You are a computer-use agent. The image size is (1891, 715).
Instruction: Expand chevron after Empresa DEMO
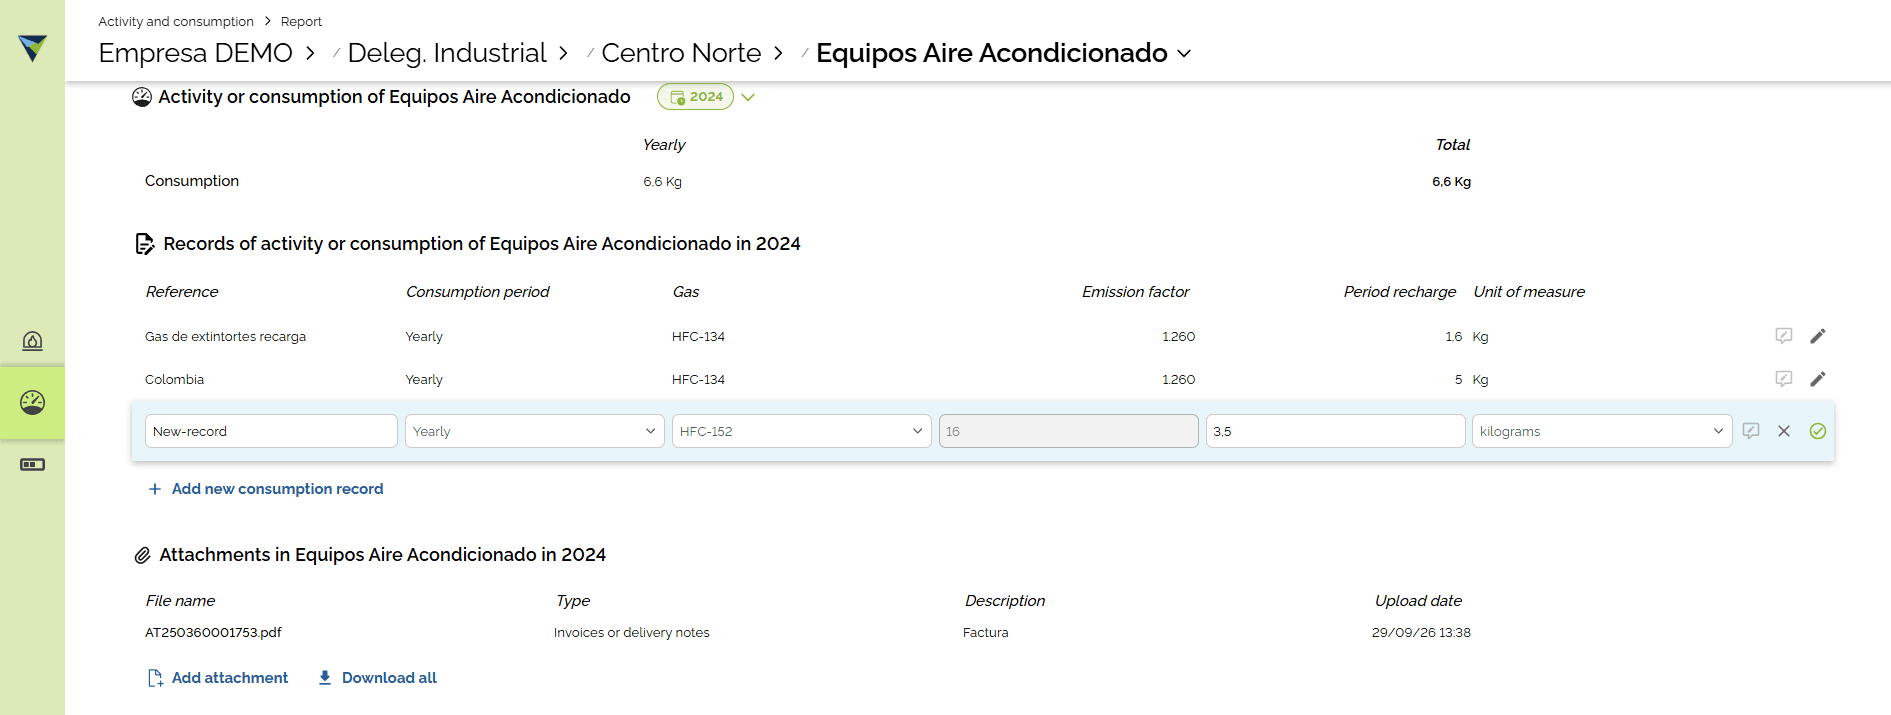311,53
